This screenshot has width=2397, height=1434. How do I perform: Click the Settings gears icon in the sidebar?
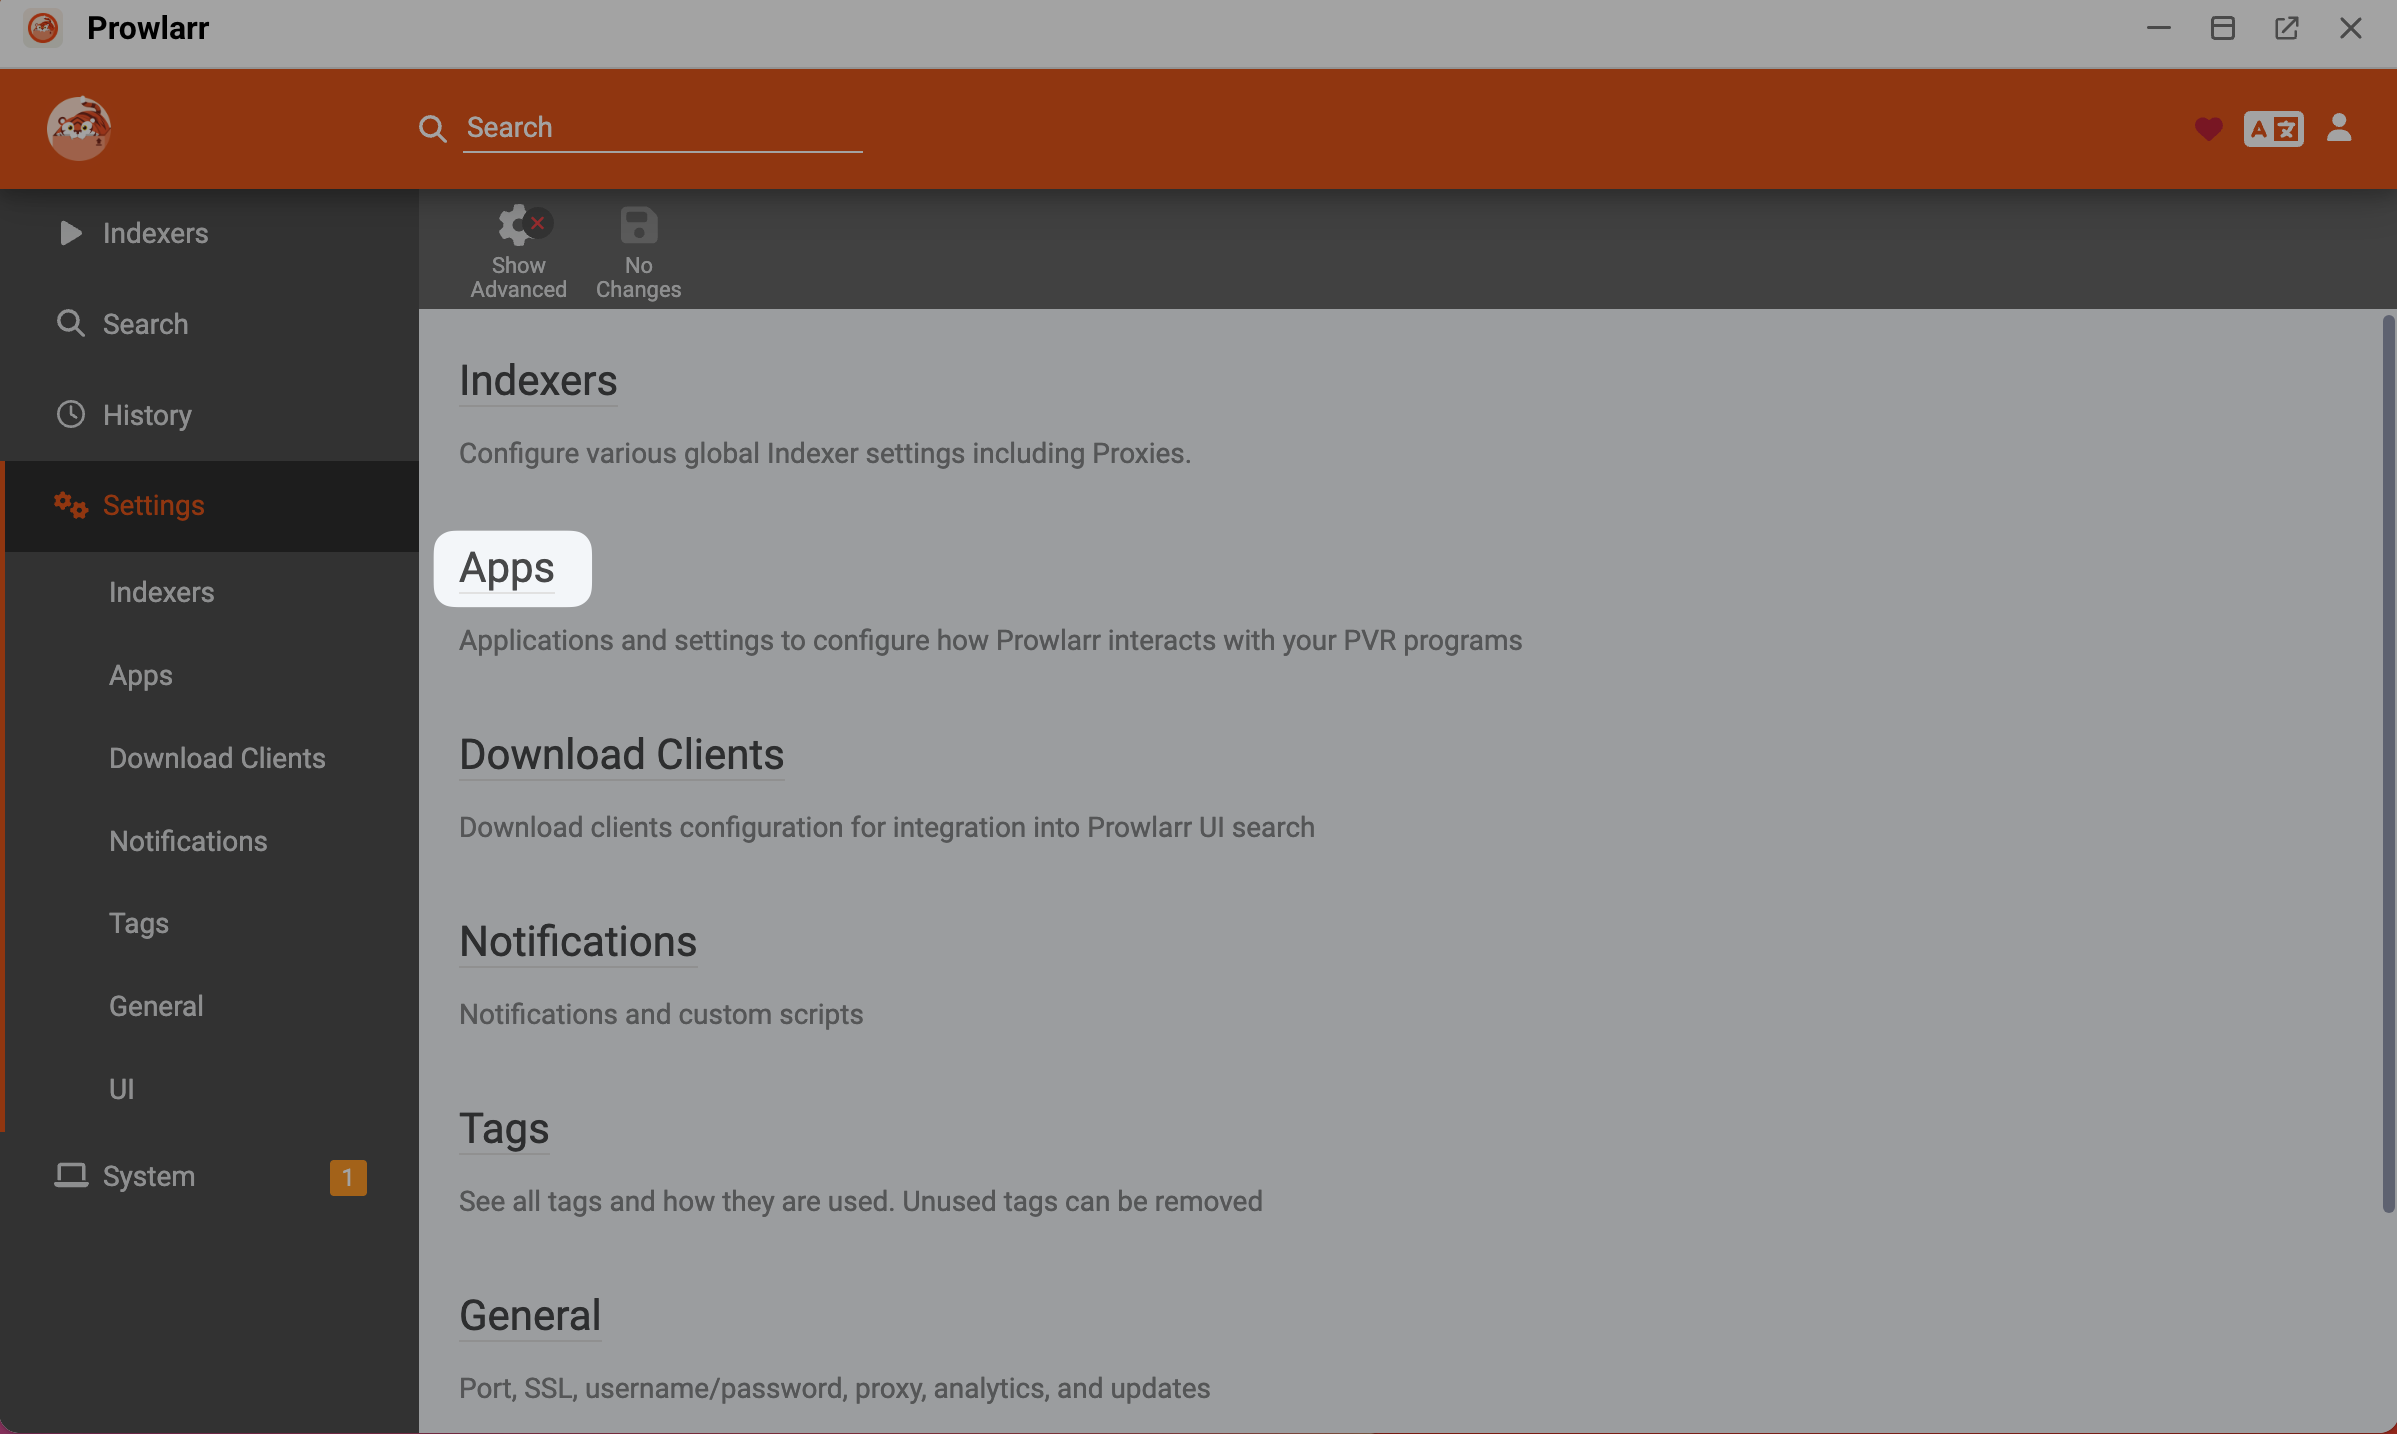point(69,505)
